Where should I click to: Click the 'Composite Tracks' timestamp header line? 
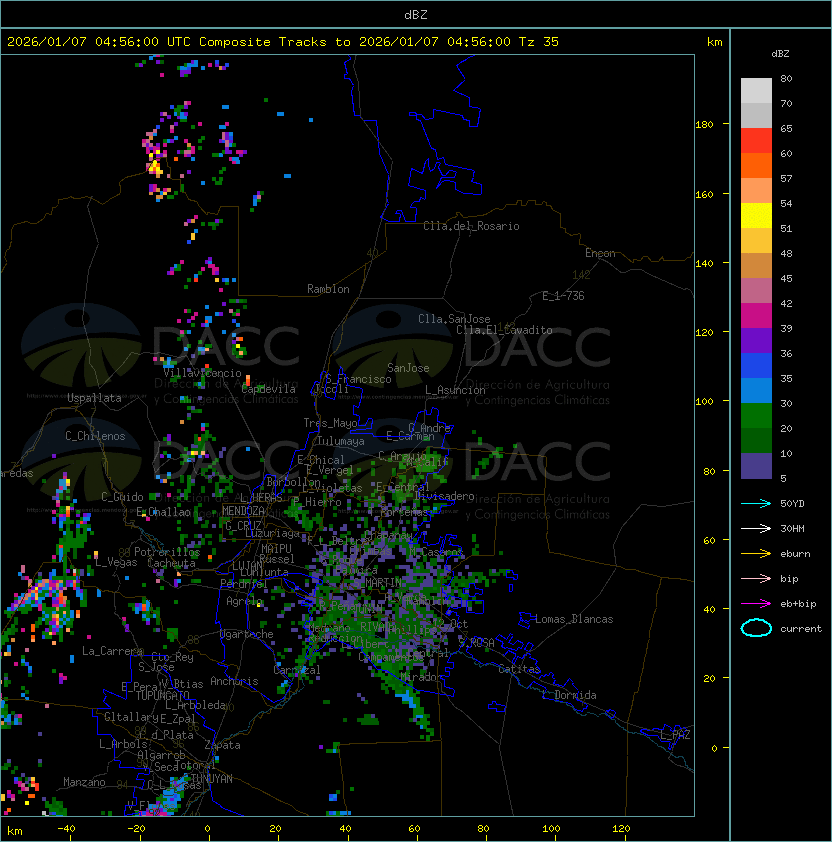[x=283, y=41]
